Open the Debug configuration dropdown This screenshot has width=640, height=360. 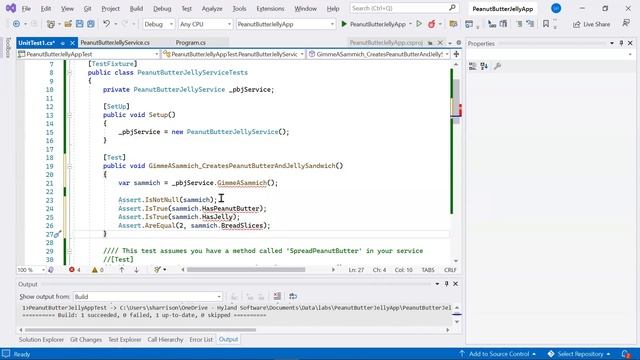(158, 24)
